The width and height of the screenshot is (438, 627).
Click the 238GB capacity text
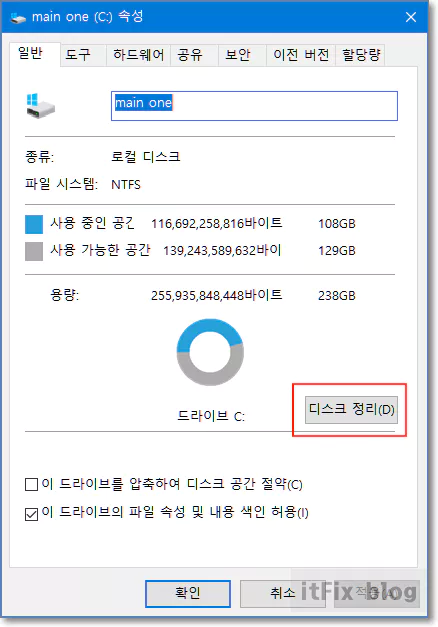tap(337, 296)
